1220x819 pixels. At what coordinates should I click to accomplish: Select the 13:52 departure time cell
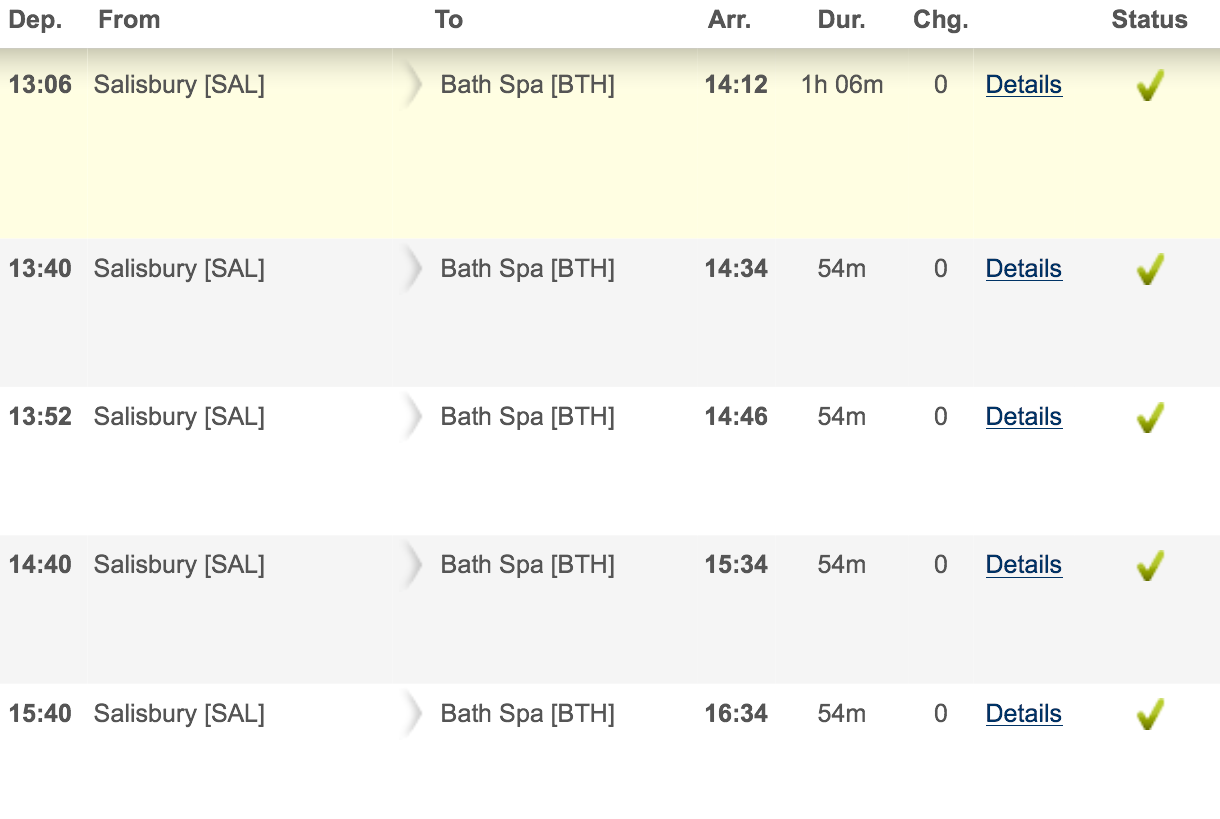click(40, 417)
